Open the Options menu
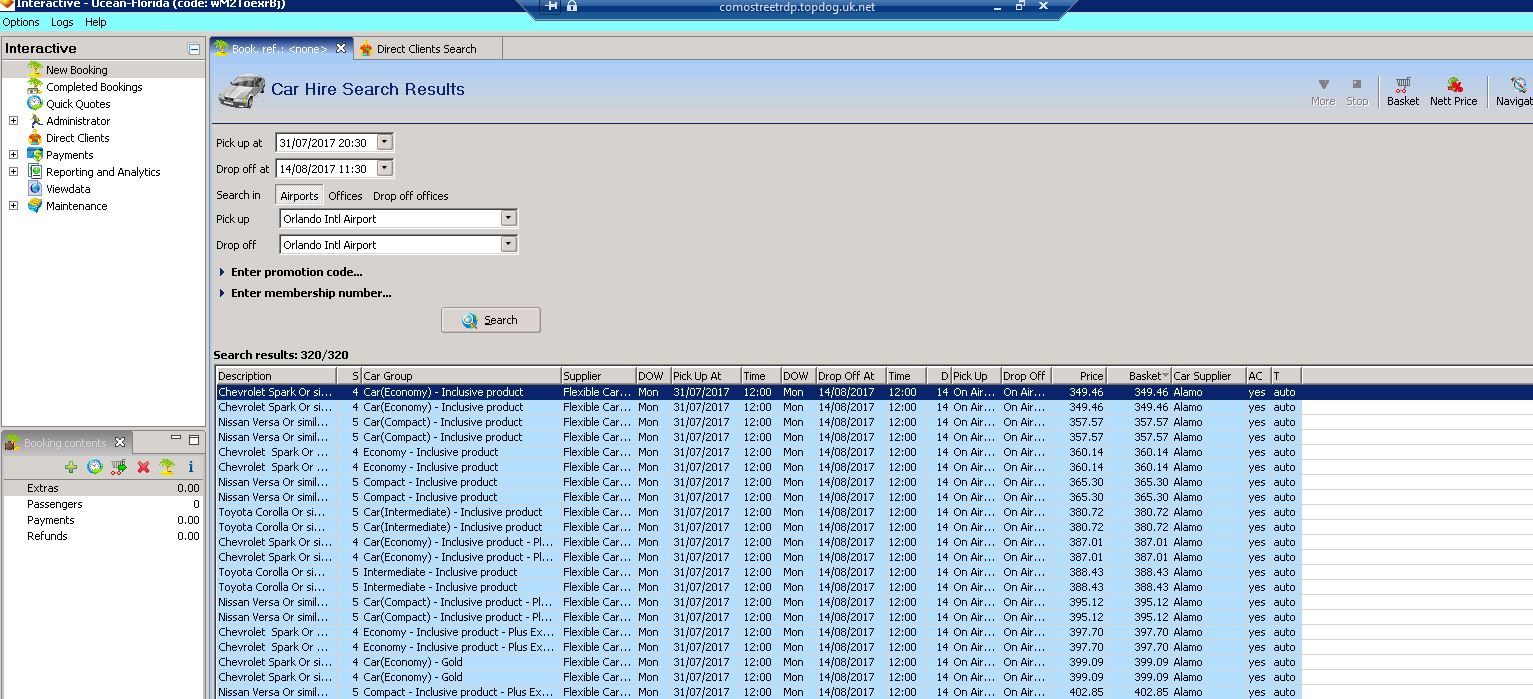Screen dimensions: 1533x699 coord(21,22)
